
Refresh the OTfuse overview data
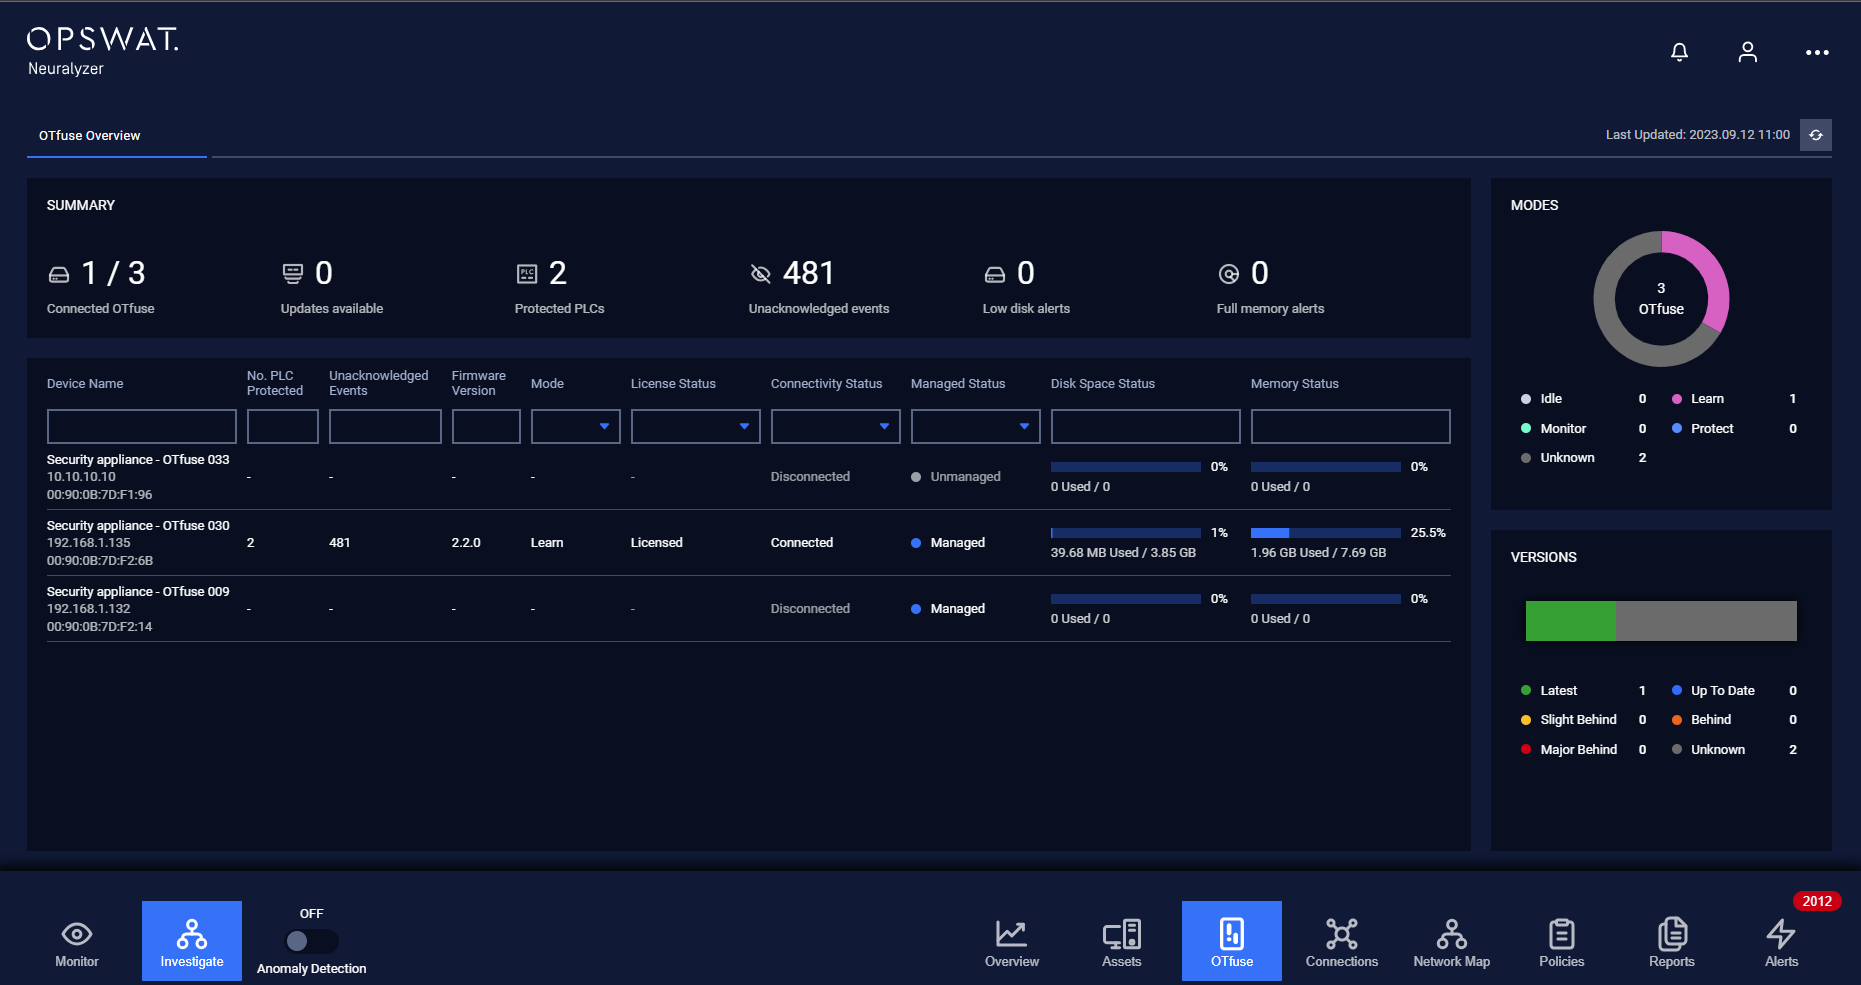(1816, 135)
